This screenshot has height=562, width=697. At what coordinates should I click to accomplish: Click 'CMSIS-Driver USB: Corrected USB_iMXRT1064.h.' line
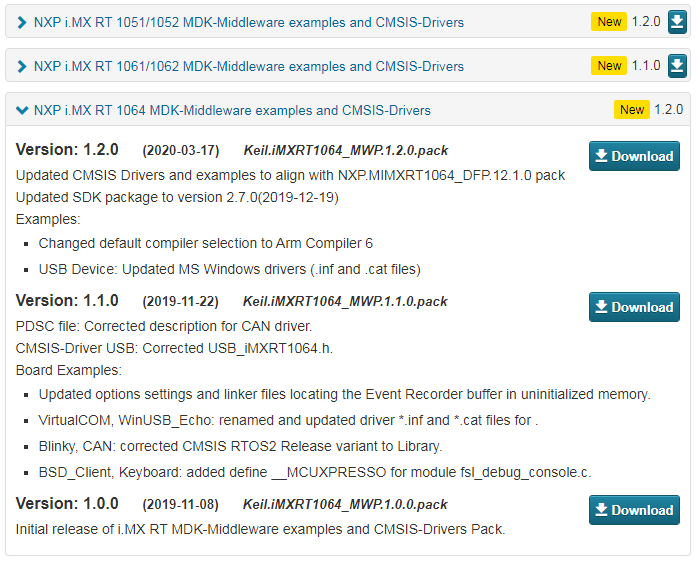[174, 348]
